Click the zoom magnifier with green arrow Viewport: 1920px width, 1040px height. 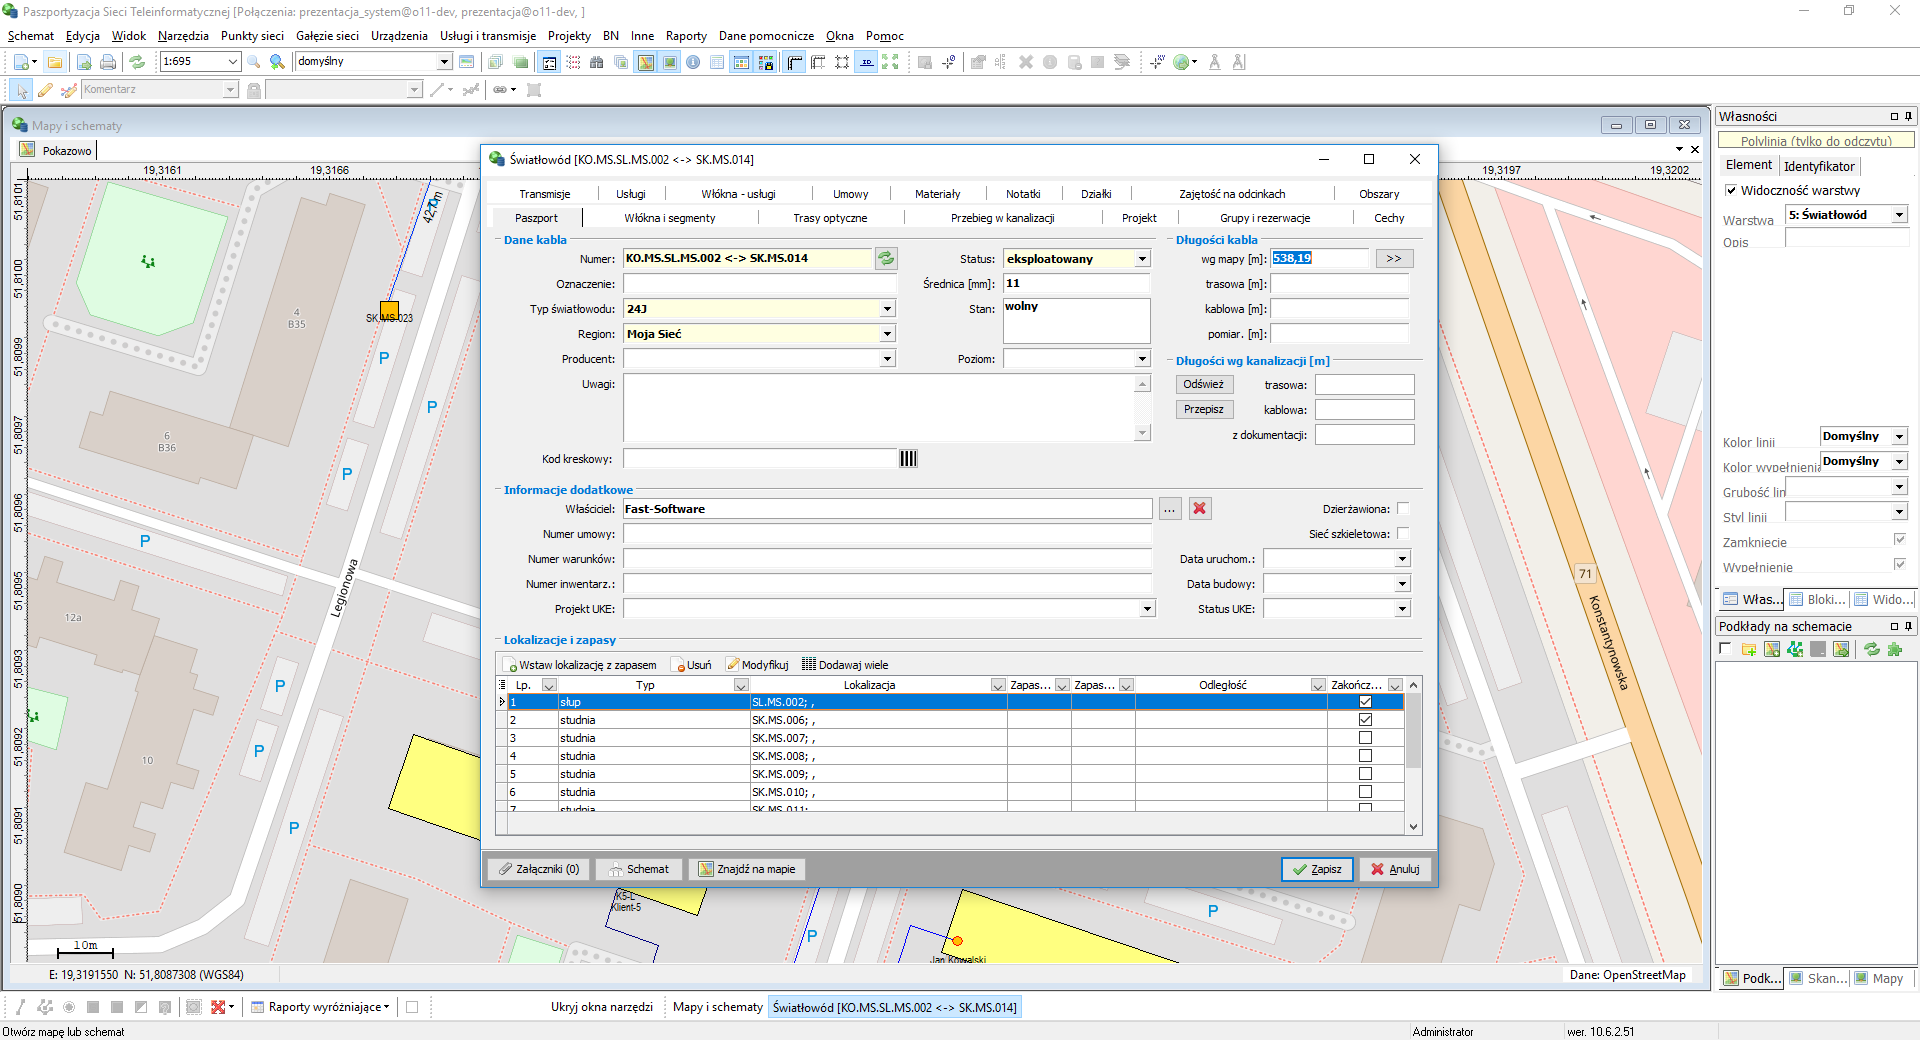pyautogui.click(x=277, y=62)
